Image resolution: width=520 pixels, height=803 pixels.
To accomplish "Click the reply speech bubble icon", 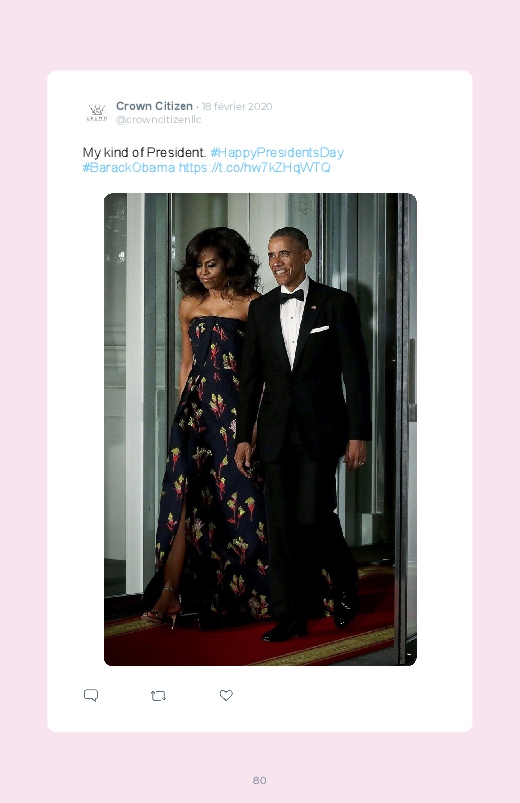I will pyautogui.click(x=91, y=695).
